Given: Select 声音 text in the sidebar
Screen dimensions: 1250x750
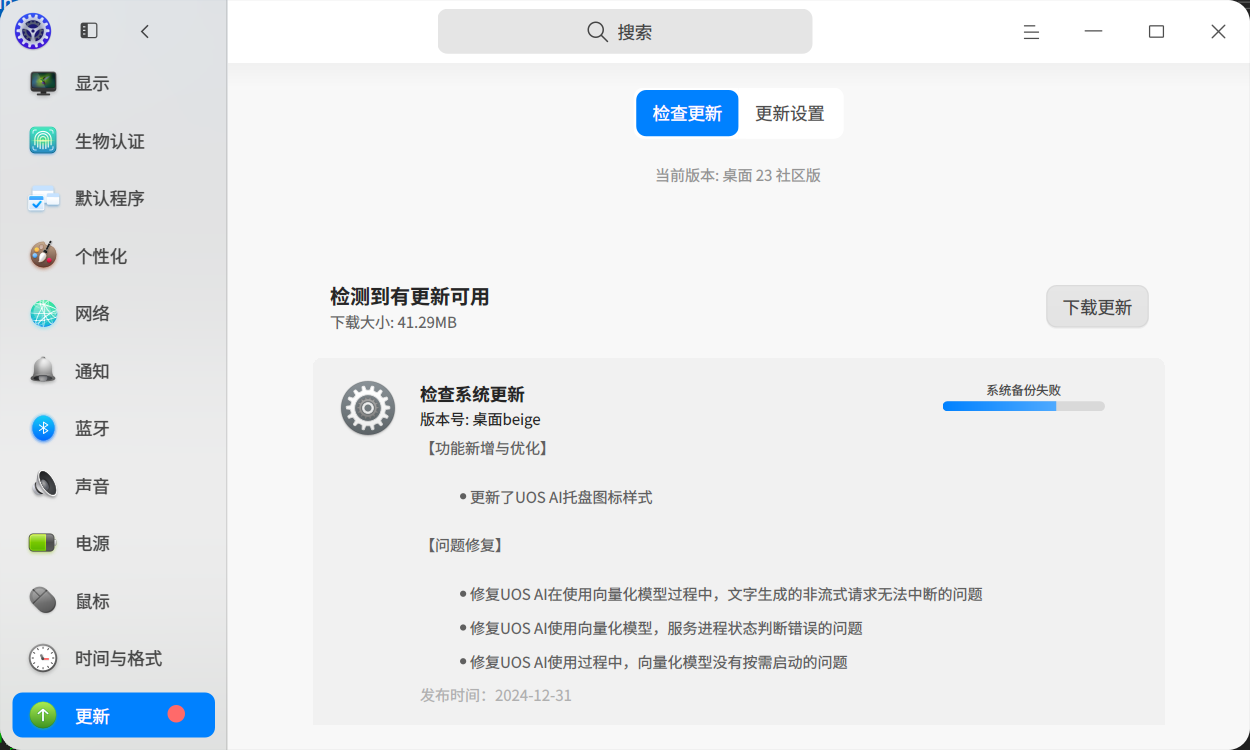Looking at the screenshot, I should pos(92,486).
